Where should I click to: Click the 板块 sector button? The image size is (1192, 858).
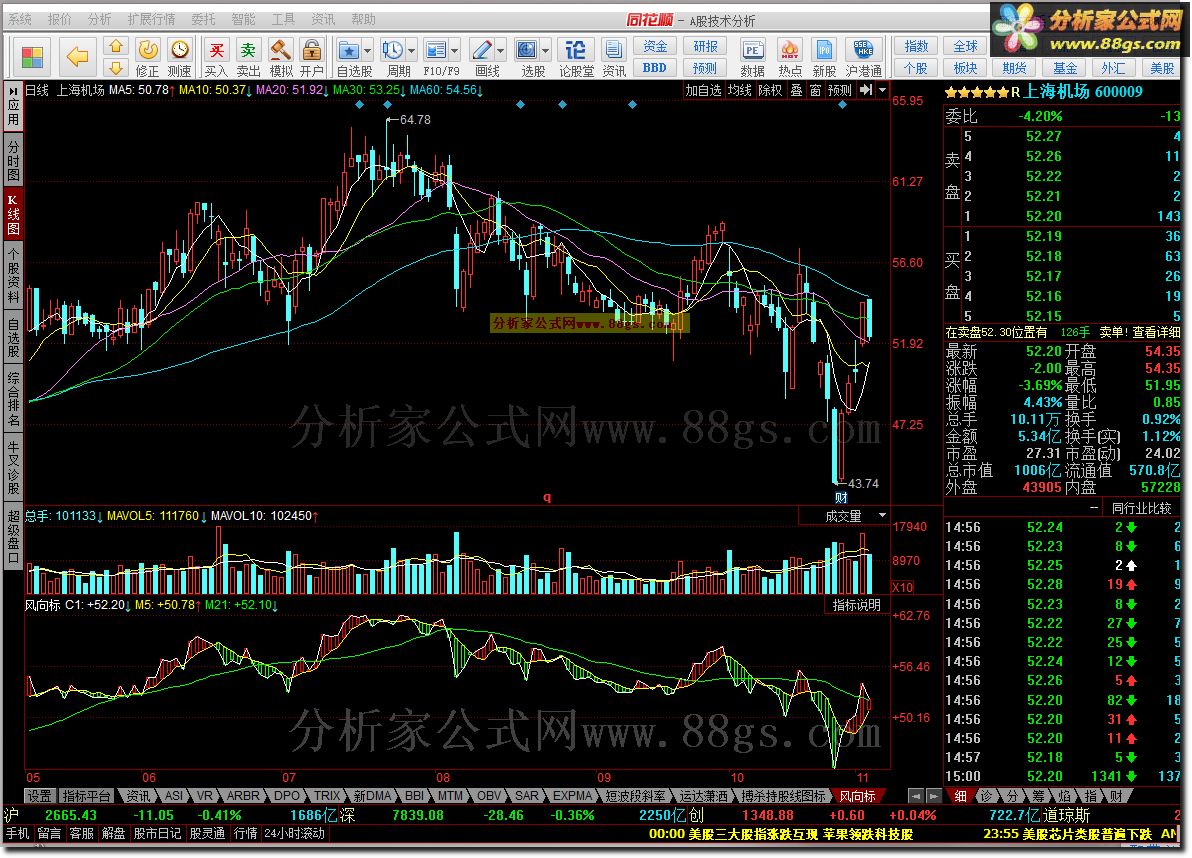(965, 68)
